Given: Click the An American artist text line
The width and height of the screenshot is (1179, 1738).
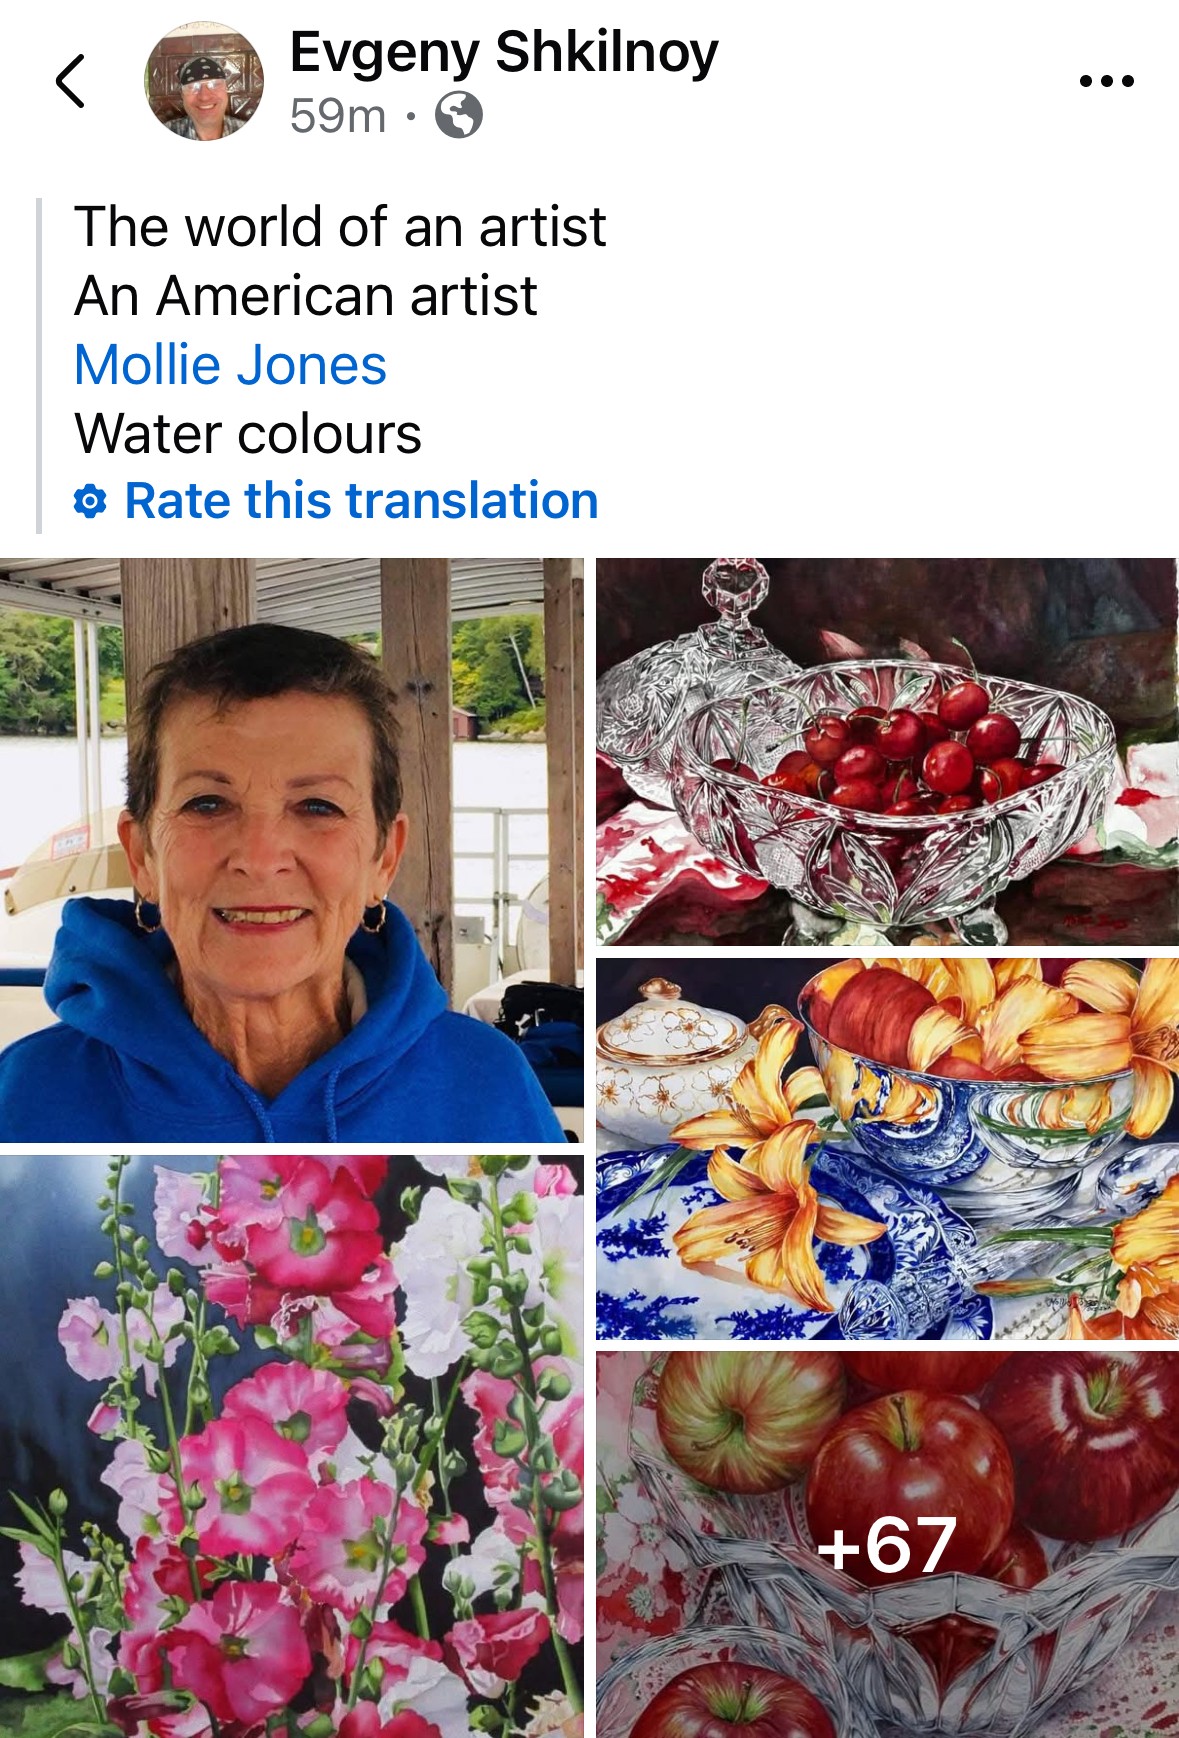Looking at the screenshot, I should [306, 296].
